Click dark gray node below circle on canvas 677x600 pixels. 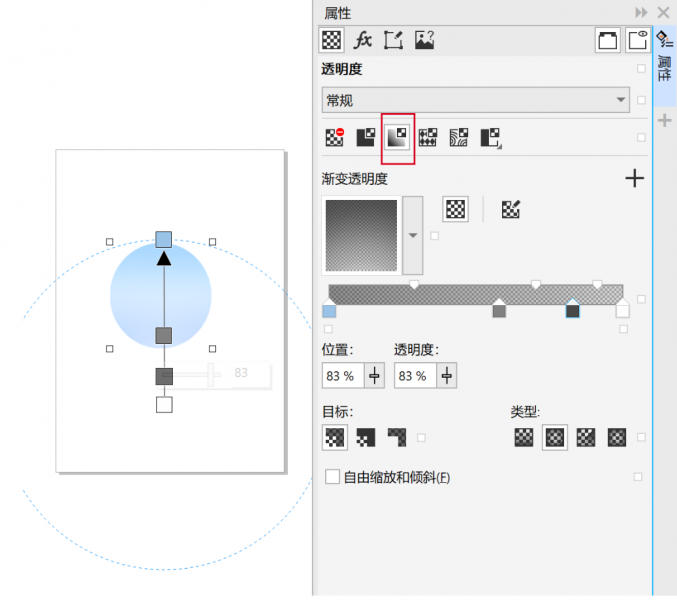point(164,376)
